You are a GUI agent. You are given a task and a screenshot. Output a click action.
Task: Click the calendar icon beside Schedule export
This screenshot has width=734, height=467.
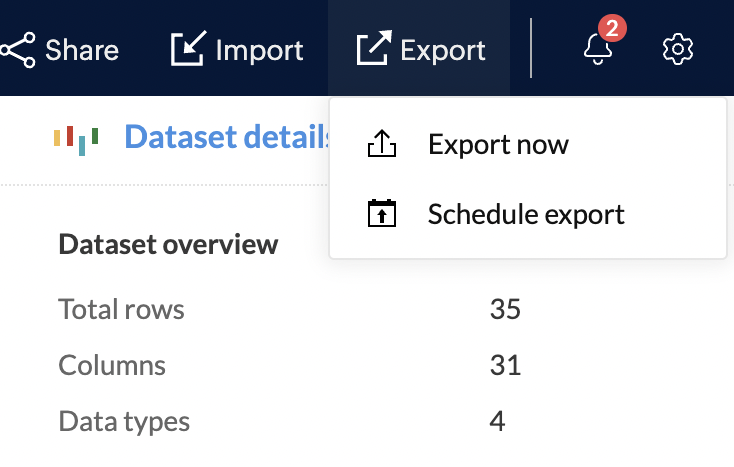pos(382,214)
